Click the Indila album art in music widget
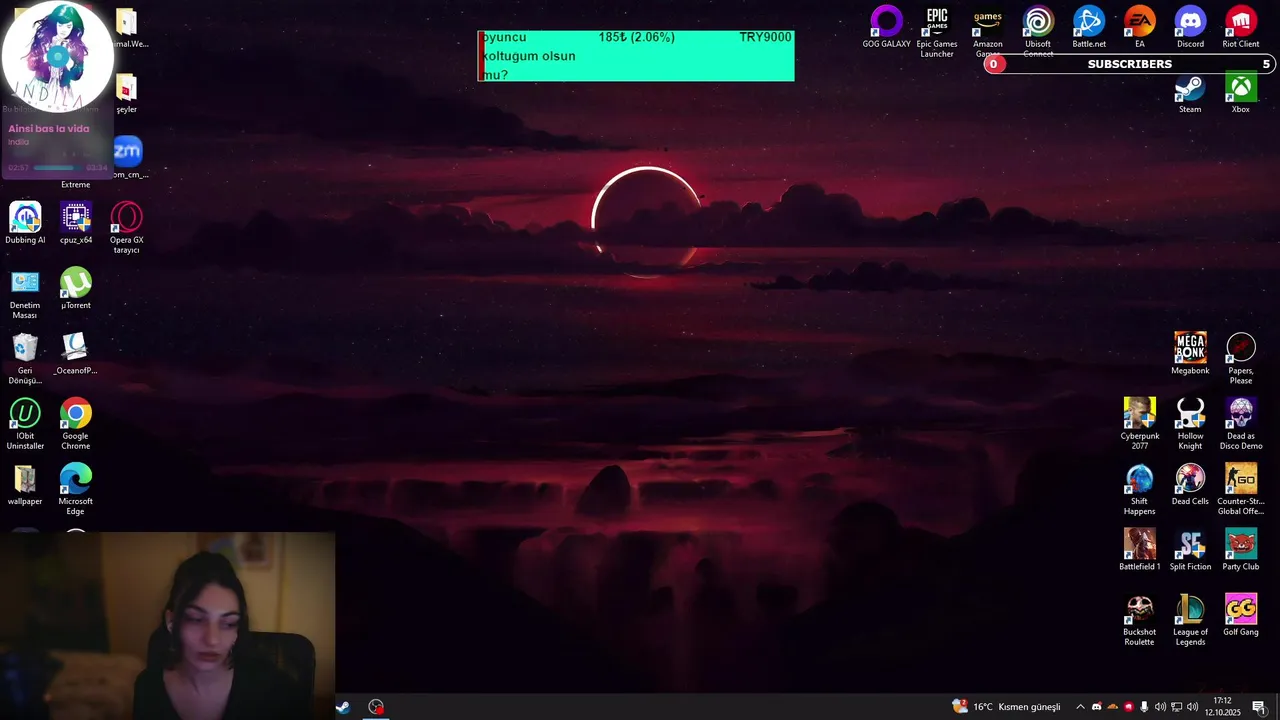The height and width of the screenshot is (720, 1280). click(57, 57)
